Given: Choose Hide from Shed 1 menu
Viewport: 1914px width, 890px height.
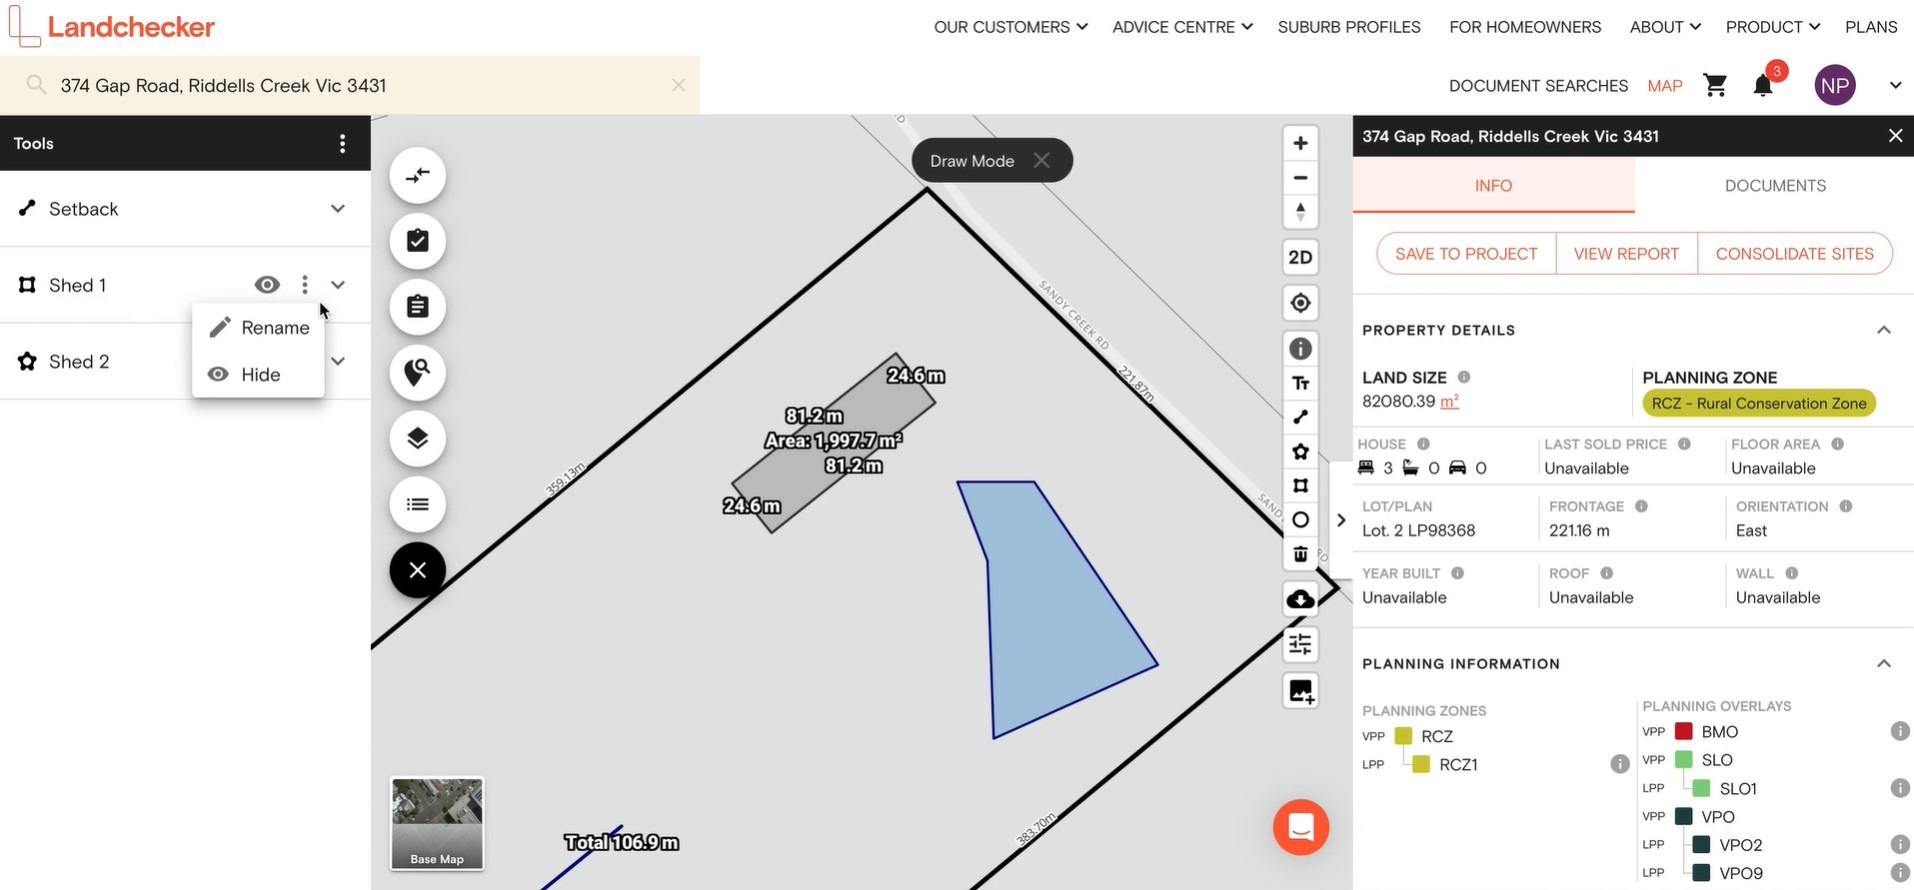Looking at the screenshot, I should pos(258,375).
